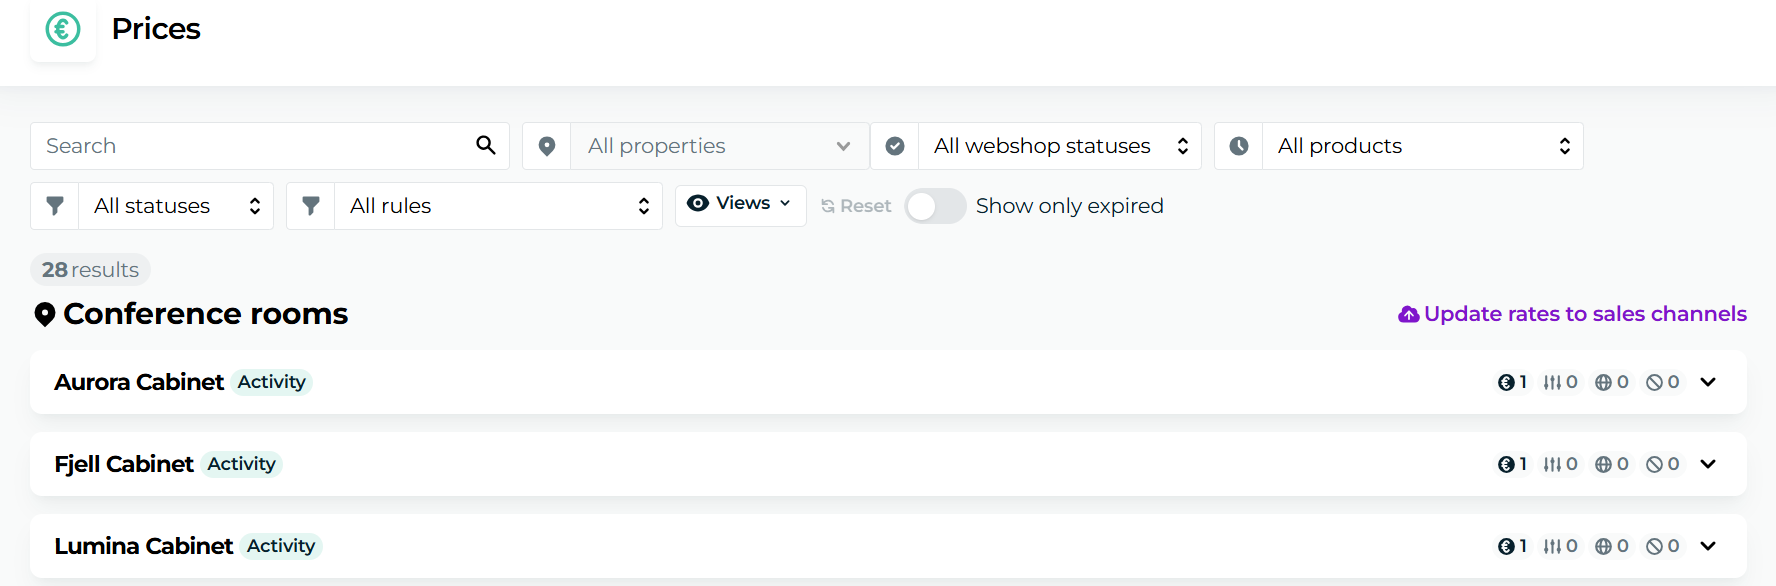This screenshot has height=586, width=1776.
Task: Open the Views menu
Action: (740, 205)
